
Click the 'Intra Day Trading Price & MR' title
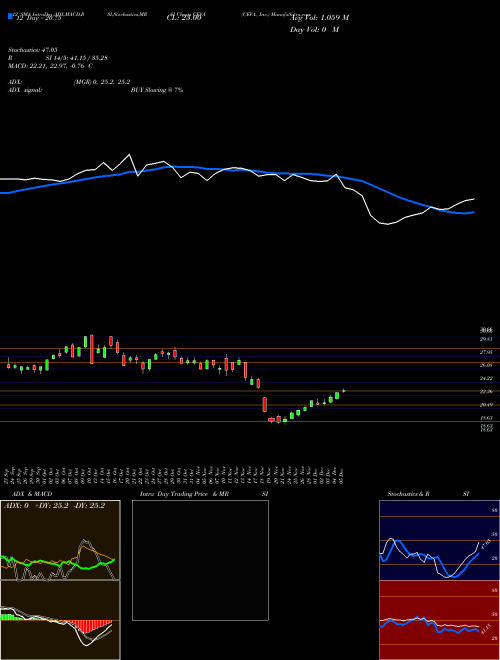tap(184, 494)
